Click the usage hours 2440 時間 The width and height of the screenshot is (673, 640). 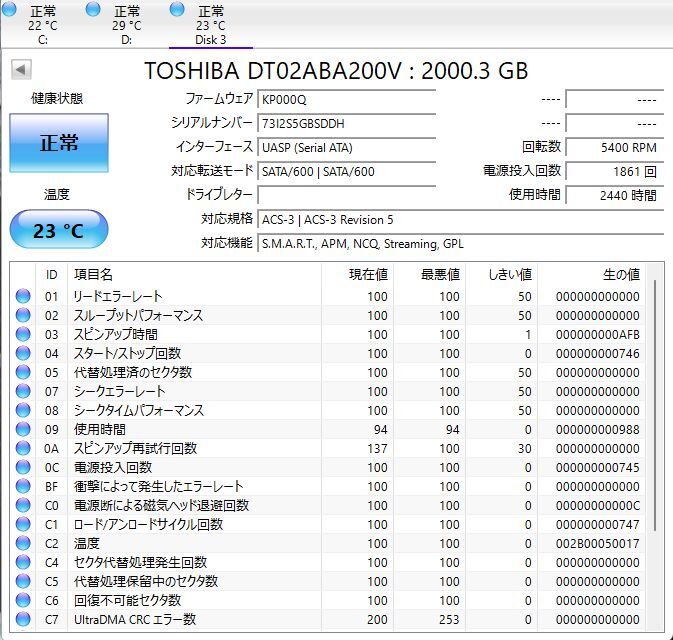(x=615, y=195)
